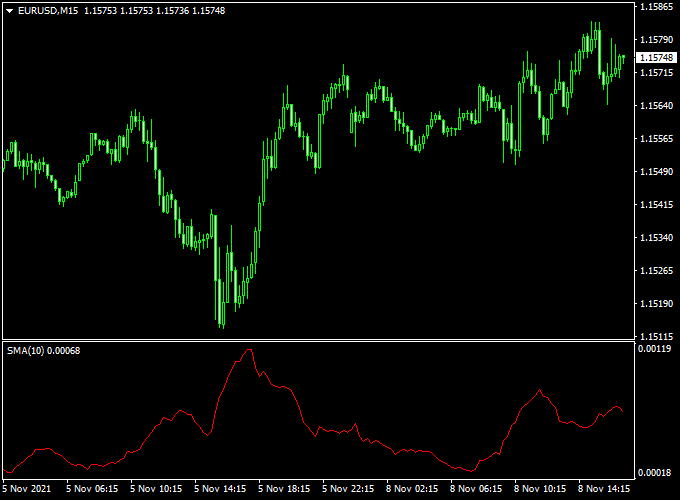The width and height of the screenshot is (680, 500).
Task: Select the price scale value 1.15865
Action: click(x=657, y=7)
